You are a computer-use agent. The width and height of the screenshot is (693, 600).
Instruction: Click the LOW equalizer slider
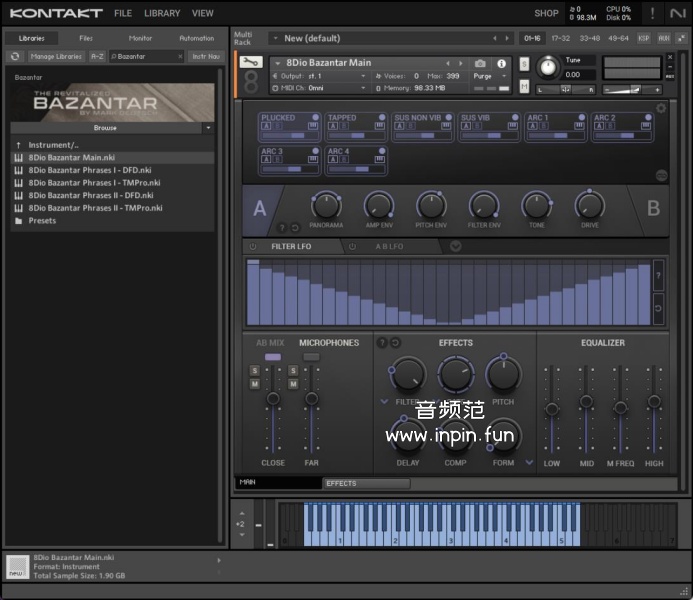coord(552,410)
